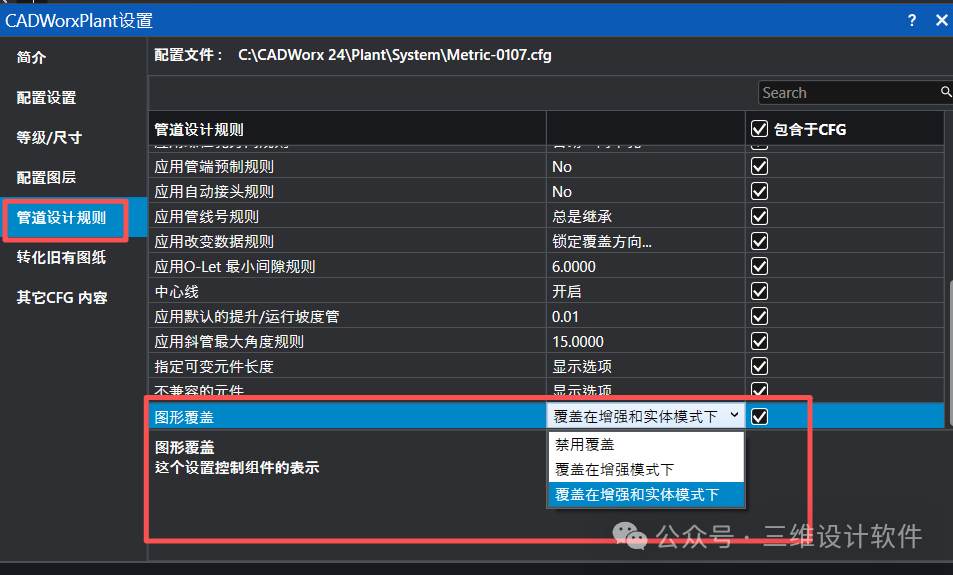Viewport: 953px width, 575px height.
Task: Choose 禁用覆盖 from dropdown list
Action: (645, 444)
